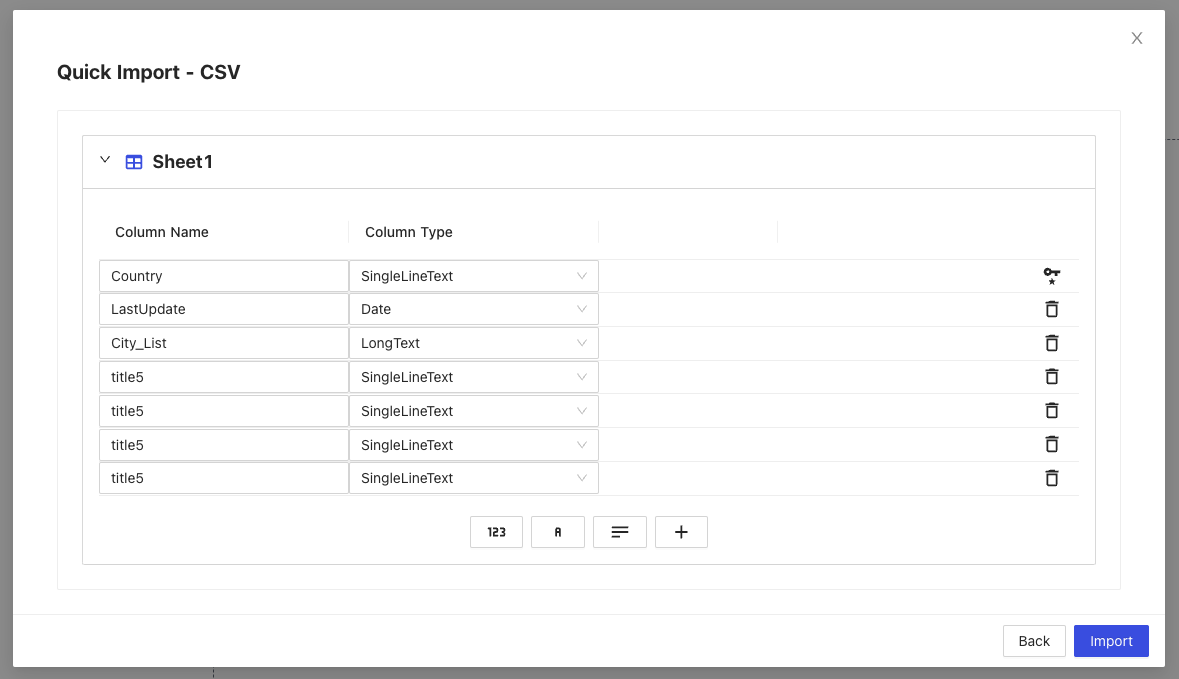
Task: Delete the City_List column
Action: point(1051,343)
